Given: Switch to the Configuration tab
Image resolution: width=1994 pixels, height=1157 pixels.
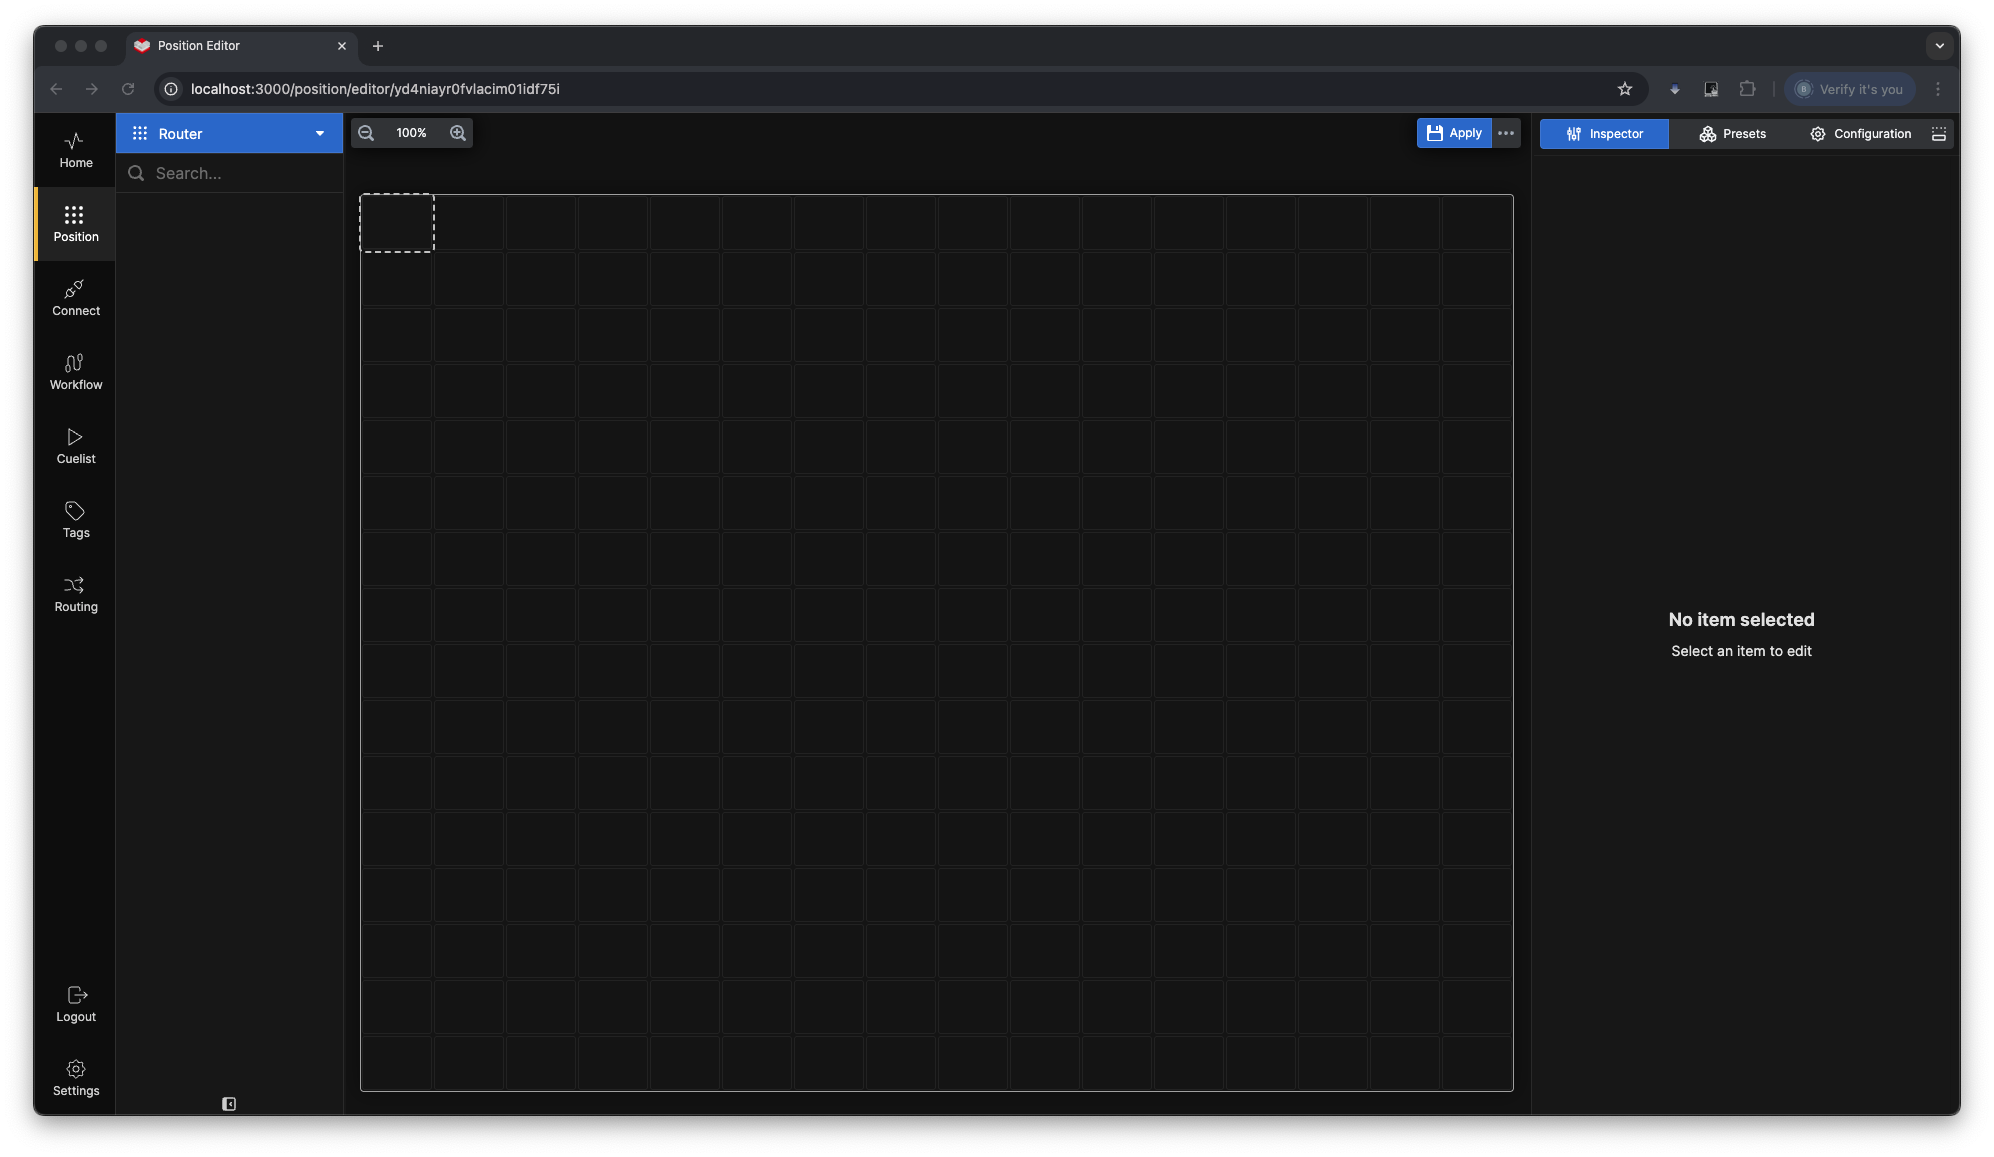Looking at the screenshot, I should 1860,134.
